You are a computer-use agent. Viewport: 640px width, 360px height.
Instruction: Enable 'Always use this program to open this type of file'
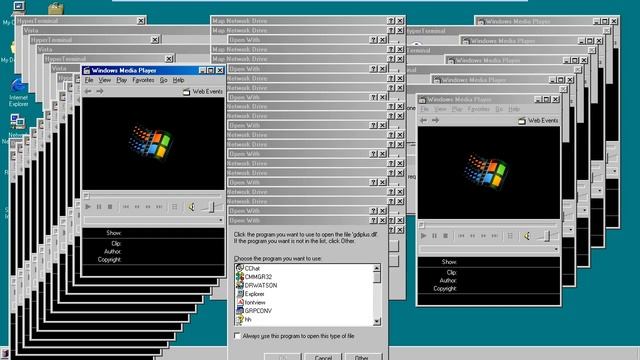[237, 336]
